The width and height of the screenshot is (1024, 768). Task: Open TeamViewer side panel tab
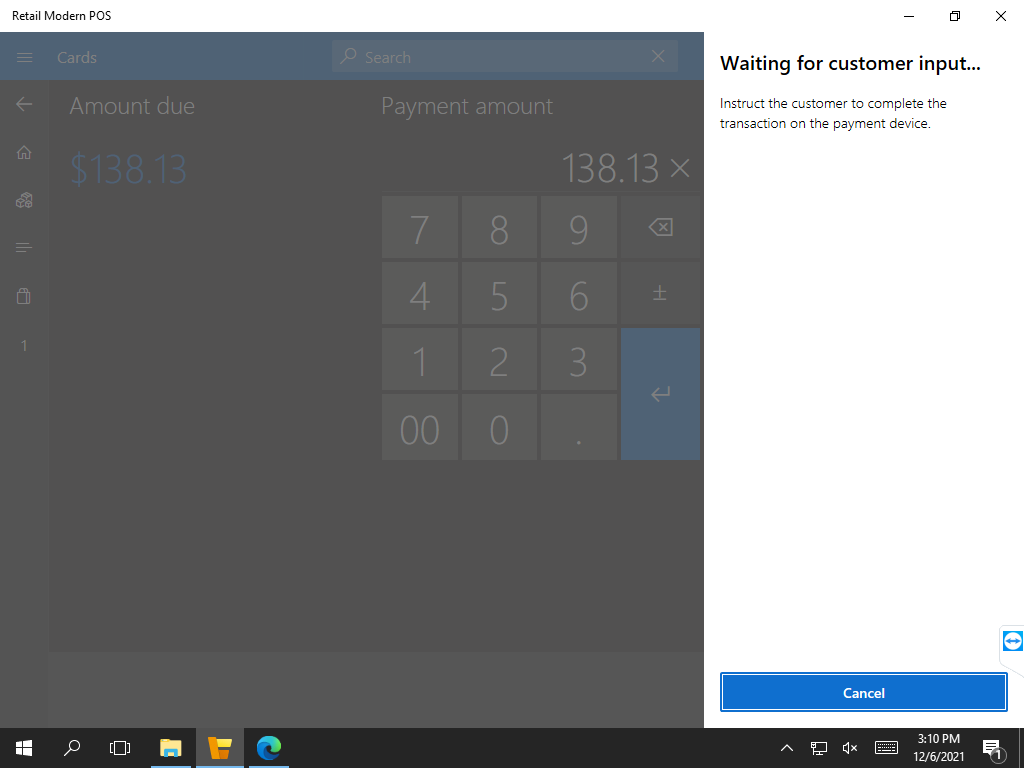click(1012, 641)
